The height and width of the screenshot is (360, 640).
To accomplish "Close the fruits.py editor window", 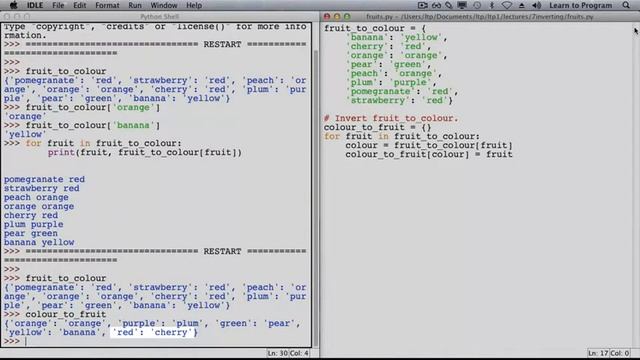I will (x=327, y=17).
